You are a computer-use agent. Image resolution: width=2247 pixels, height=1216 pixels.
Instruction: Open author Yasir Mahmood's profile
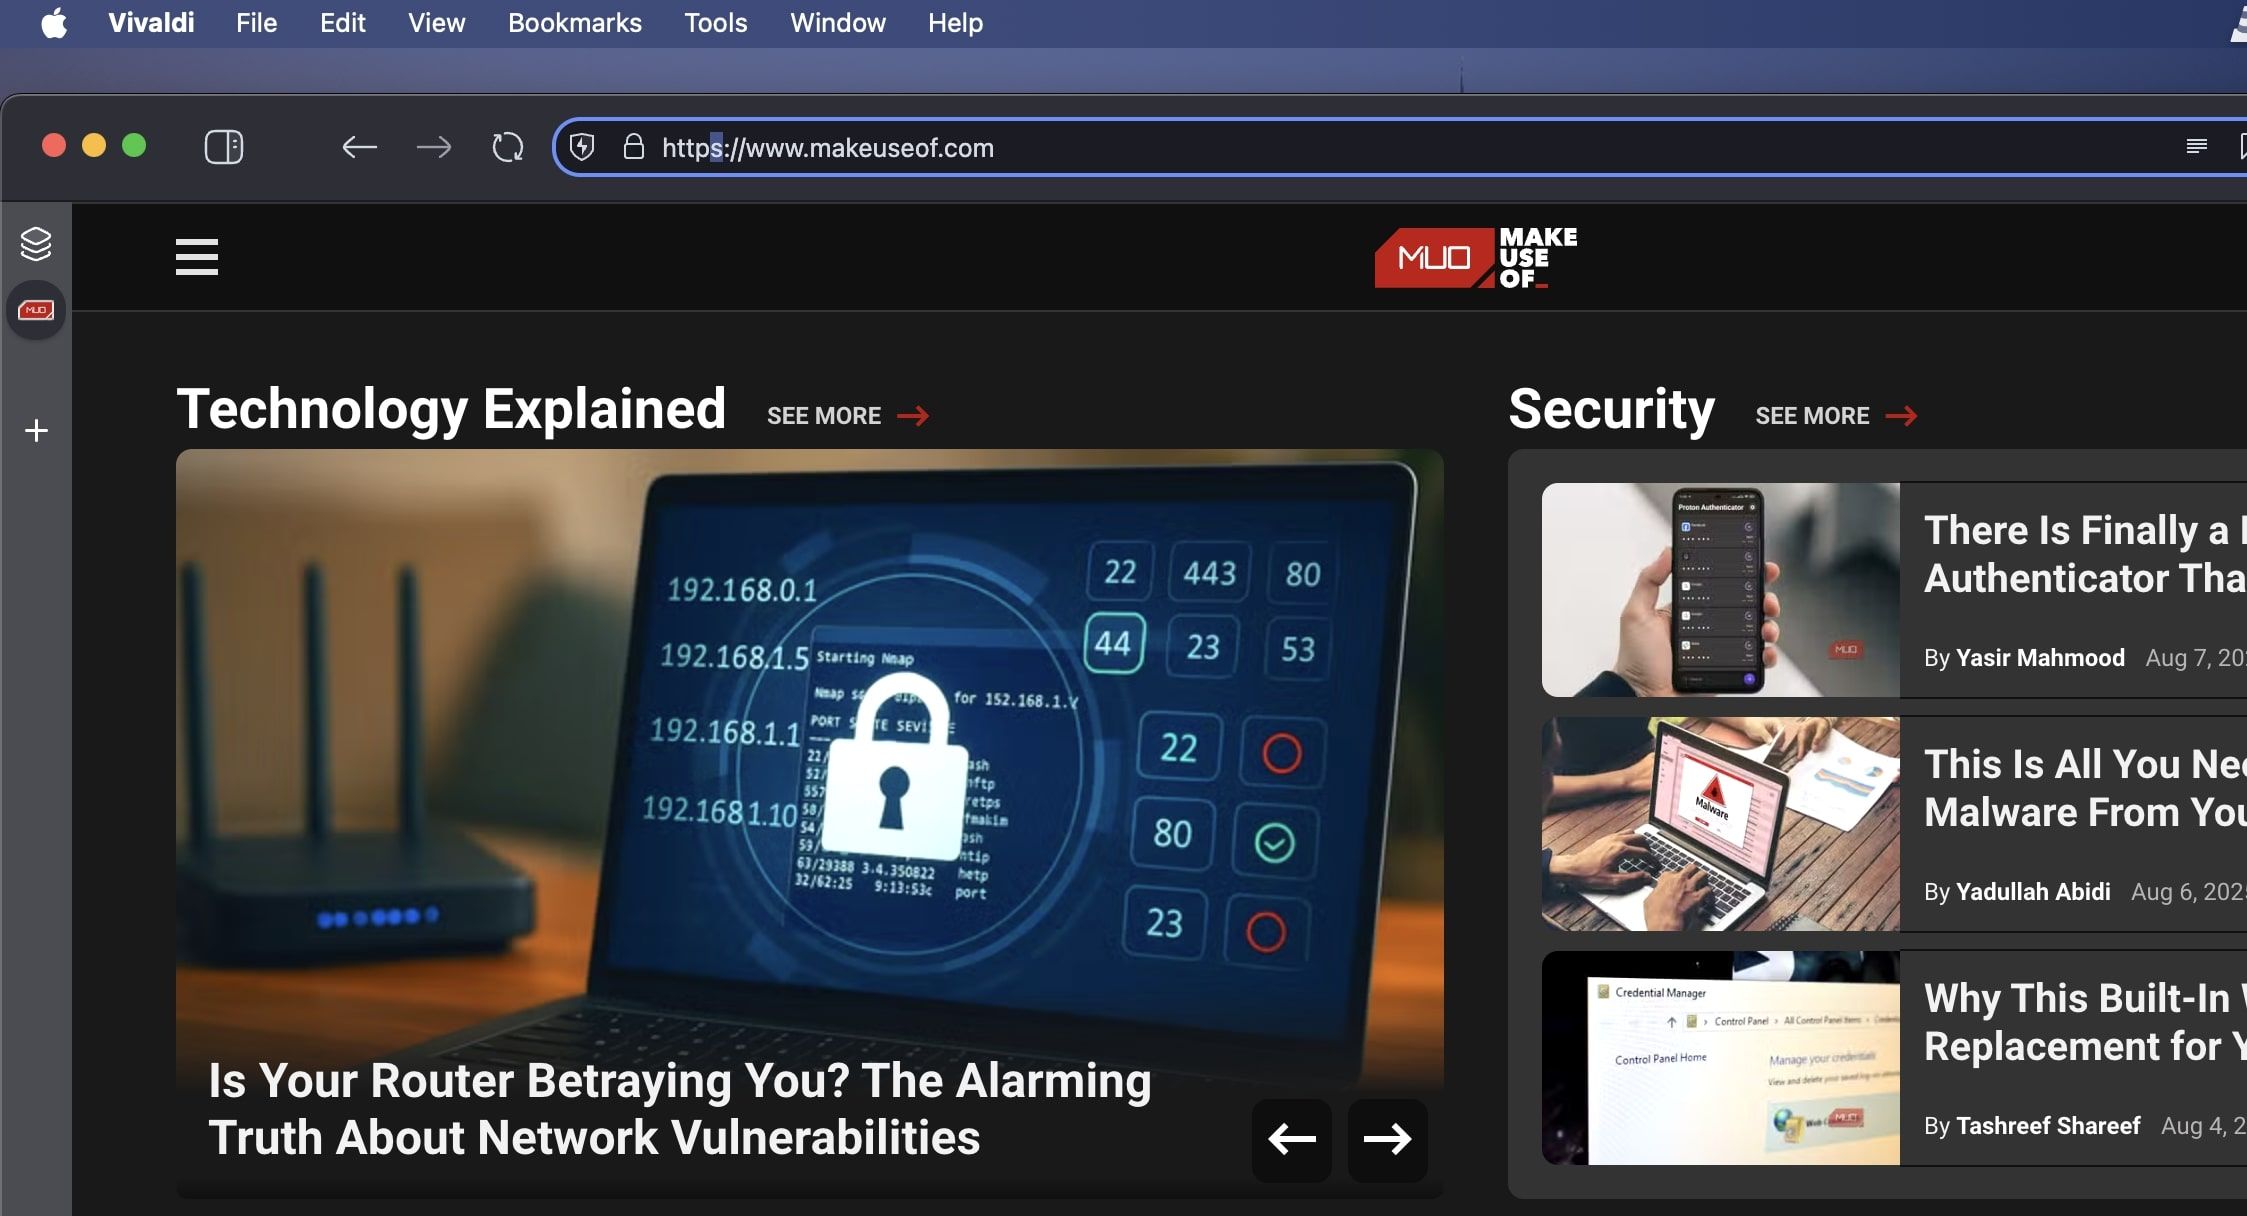(2040, 658)
